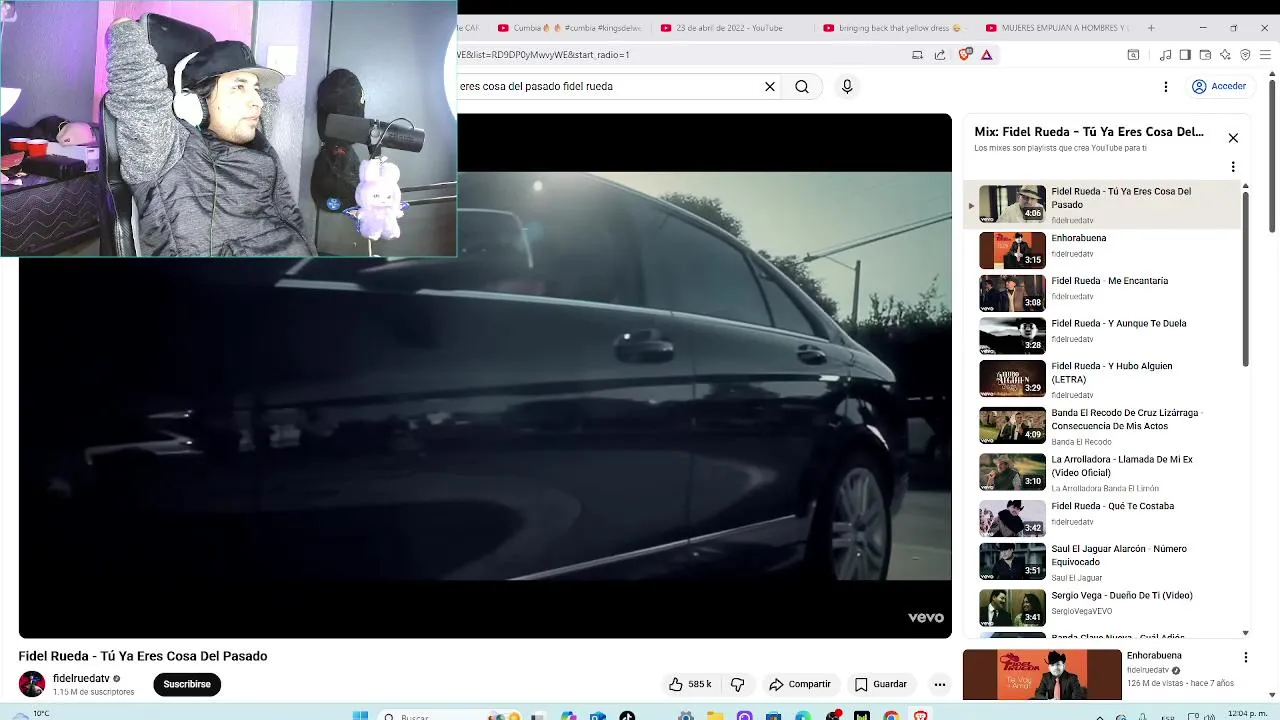The image size is (1280, 720).
Task: Open options for Enhorabuena recommended video
Action: point(1245,657)
